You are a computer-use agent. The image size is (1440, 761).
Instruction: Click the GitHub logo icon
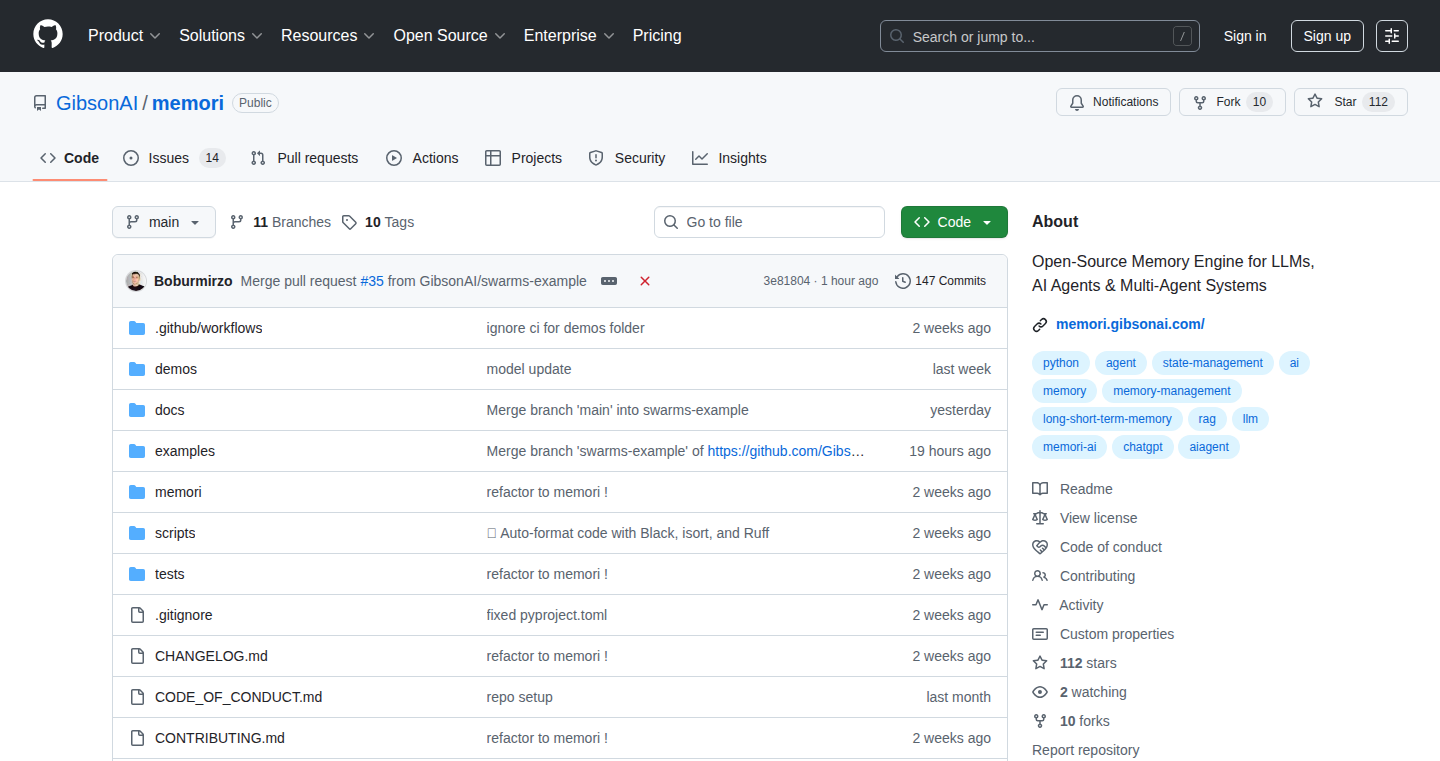pos(48,35)
